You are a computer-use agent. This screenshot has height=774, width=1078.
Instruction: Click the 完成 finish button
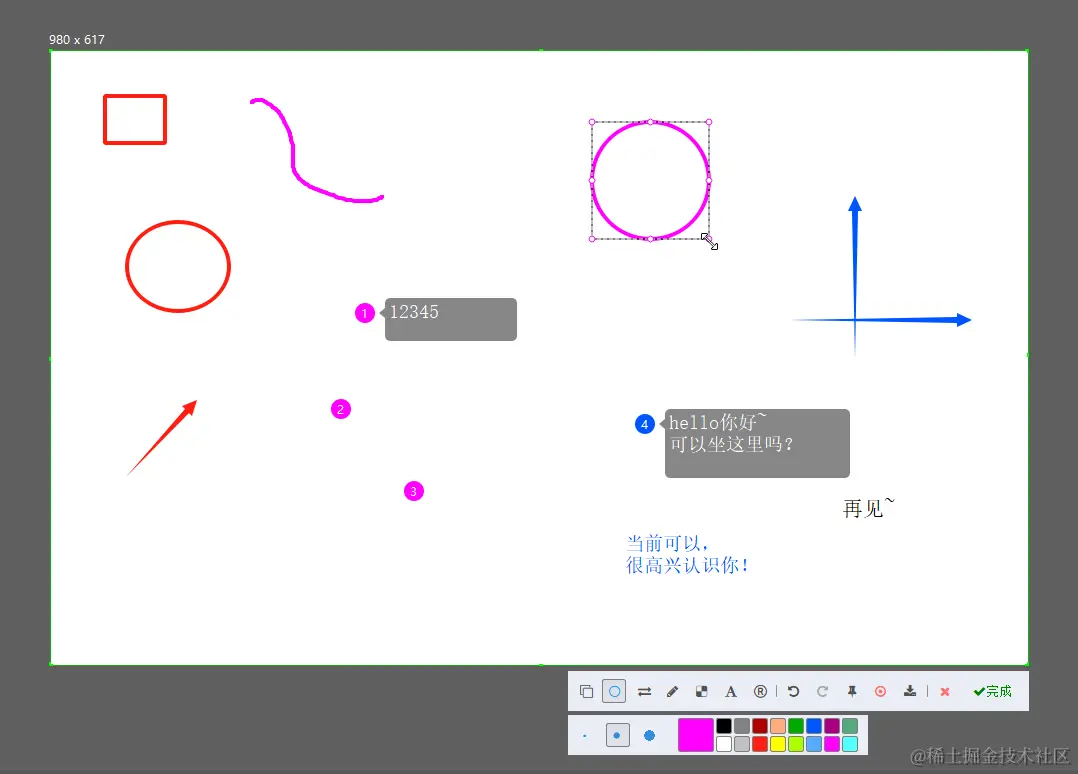coord(991,691)
